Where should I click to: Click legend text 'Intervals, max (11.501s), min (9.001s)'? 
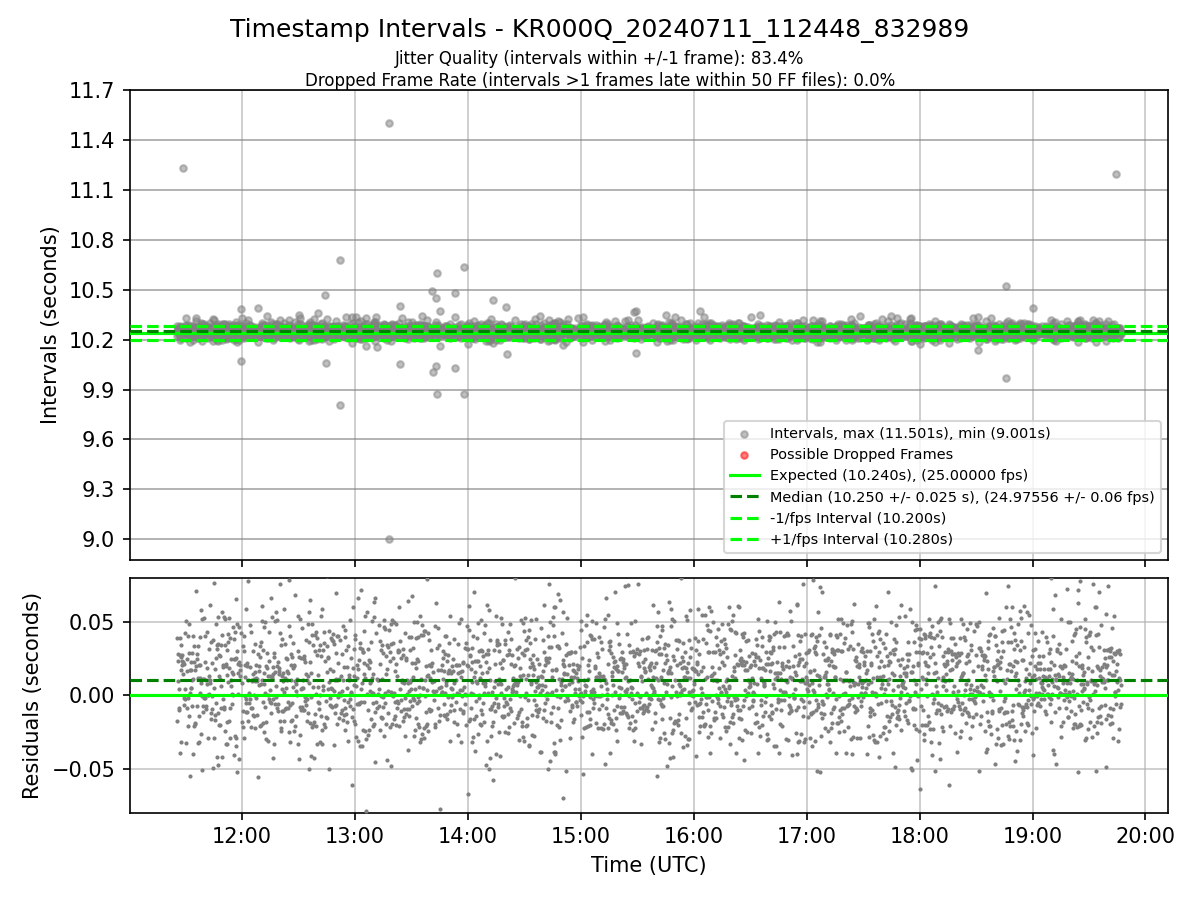click(910, 433)
